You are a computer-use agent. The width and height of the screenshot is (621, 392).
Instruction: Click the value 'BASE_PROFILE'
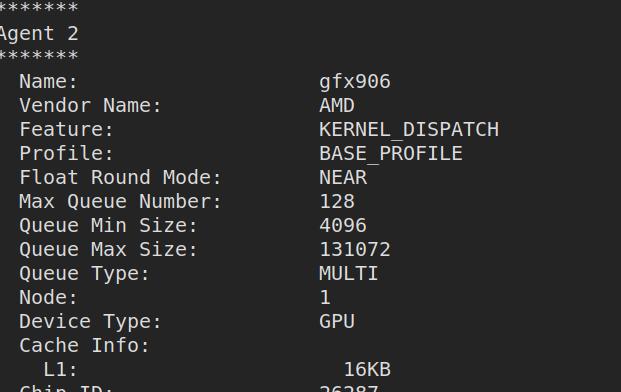(391, 154)
